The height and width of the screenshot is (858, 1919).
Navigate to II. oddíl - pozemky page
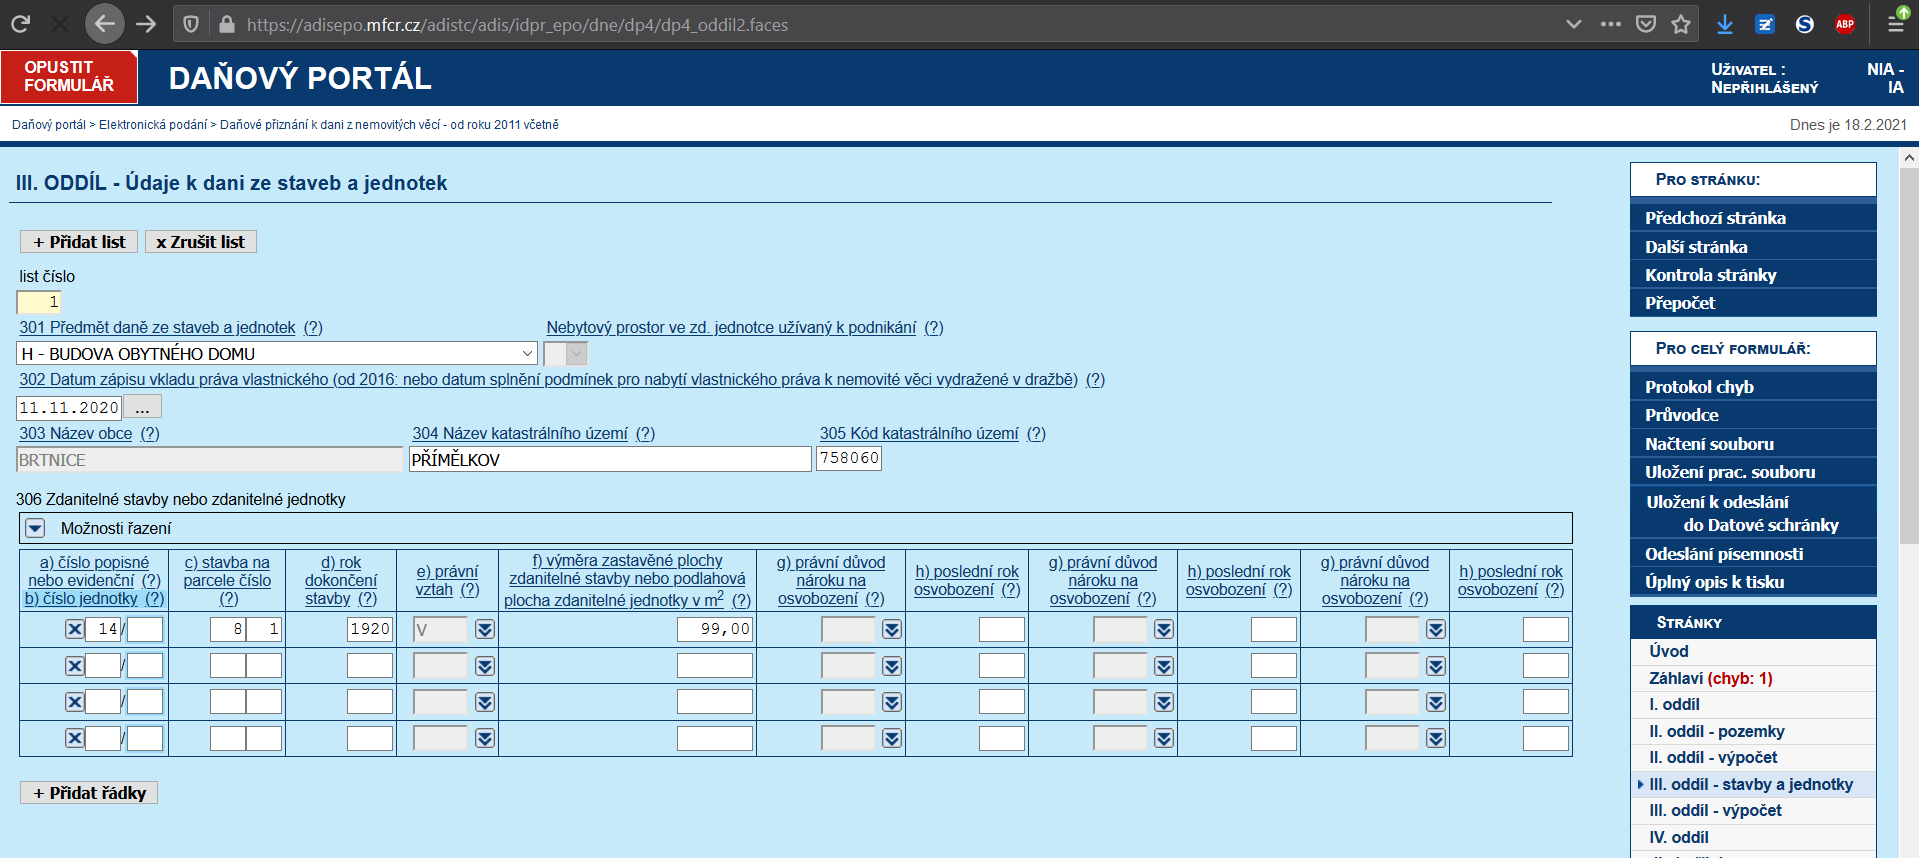coord(1716,731)
